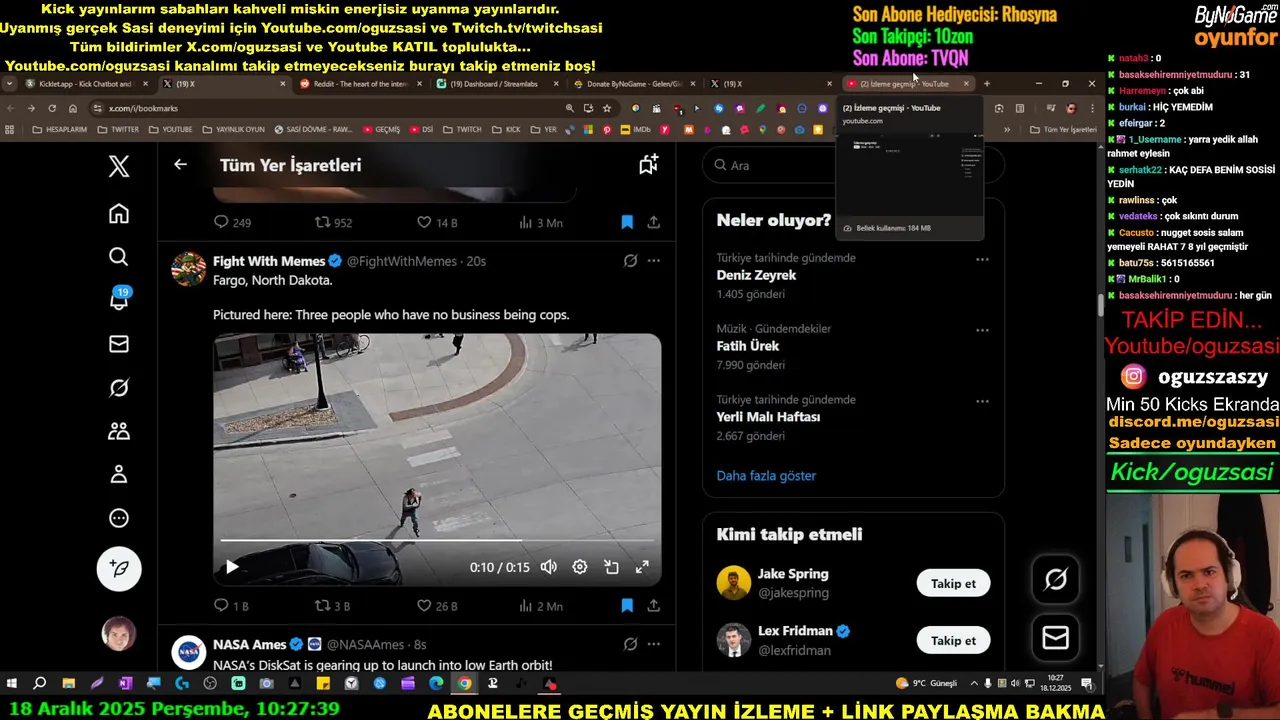Image resolution: width=1280 pixels, height=720 pixels.
Task: Open options for Fatih Ürek trend
Action: click(982, 330)
